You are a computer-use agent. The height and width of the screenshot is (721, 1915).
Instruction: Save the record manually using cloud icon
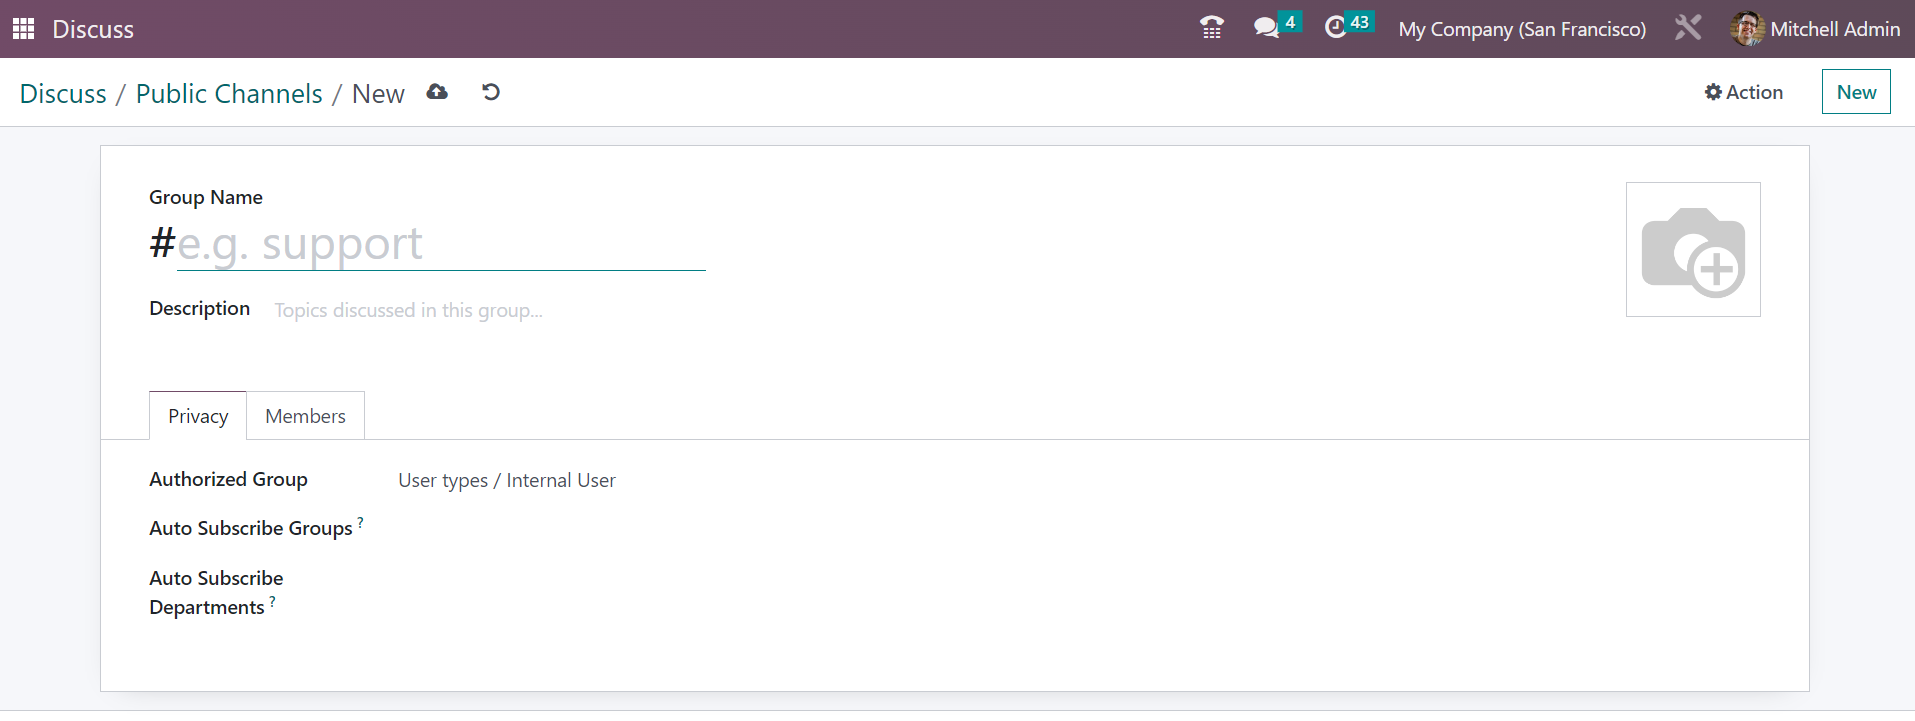pos(437,92)
